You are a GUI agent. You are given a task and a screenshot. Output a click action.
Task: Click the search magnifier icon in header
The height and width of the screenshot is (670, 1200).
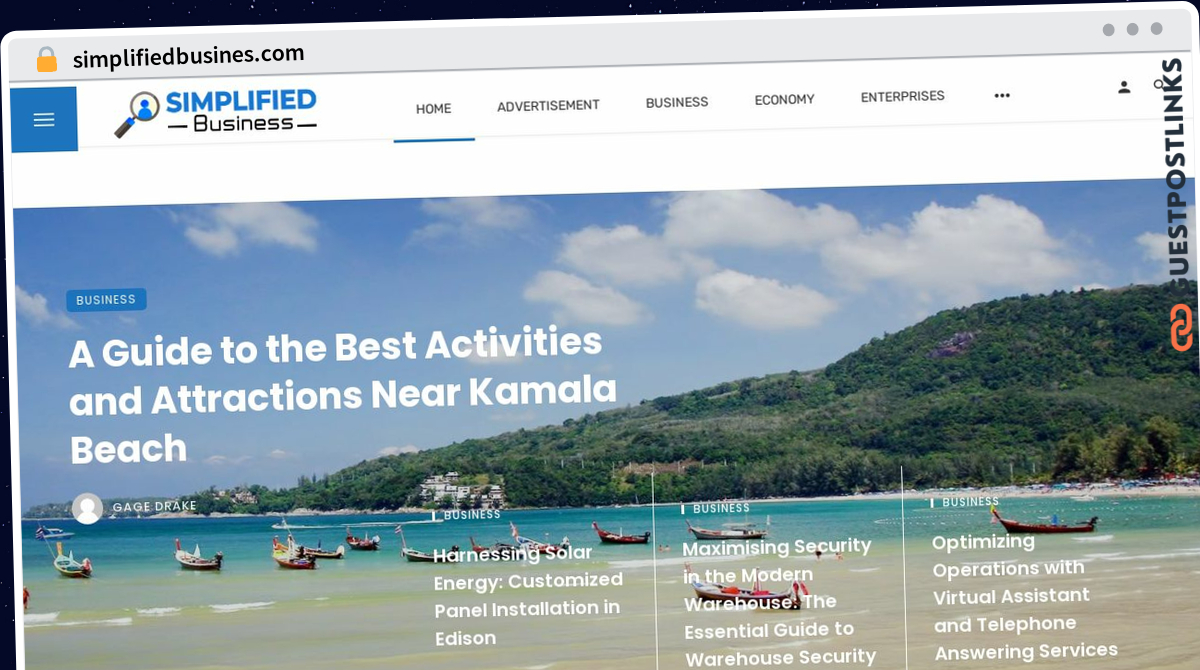(x=1160, y=86)
